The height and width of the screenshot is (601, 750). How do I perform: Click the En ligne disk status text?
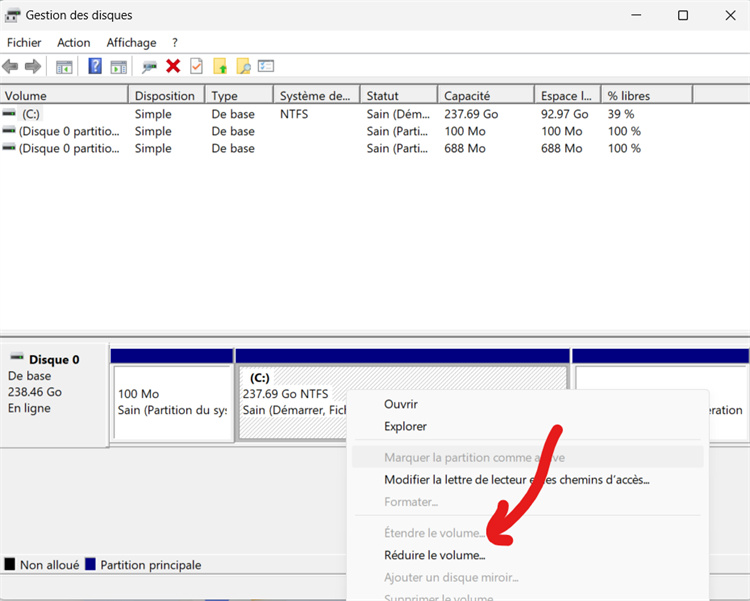click(x=29, y=408)
